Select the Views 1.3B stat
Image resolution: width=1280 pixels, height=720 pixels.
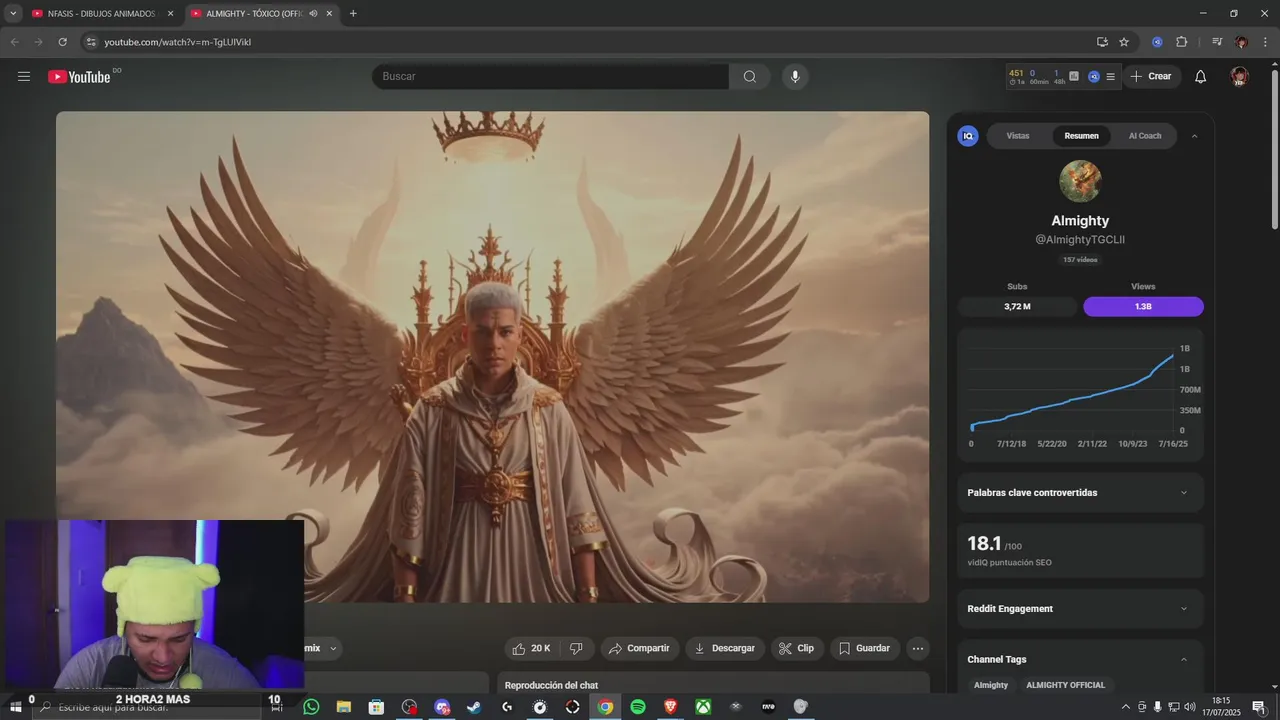click(1143, 307)
